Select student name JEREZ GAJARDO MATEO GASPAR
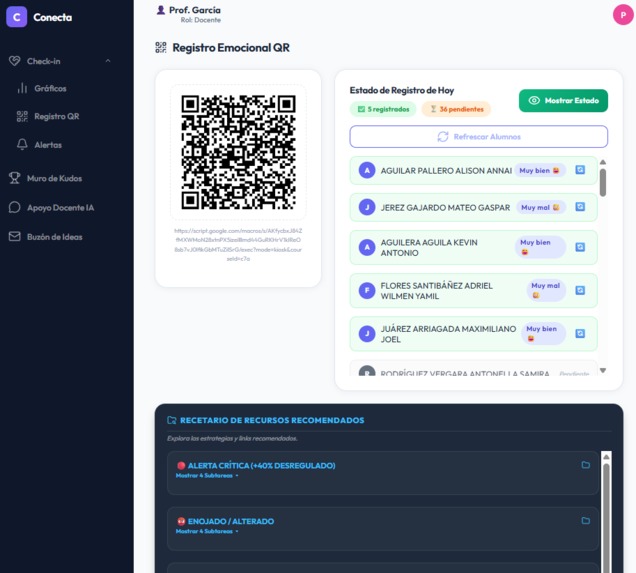The height and width of the screenshot is (573, 636). (x=445, y=208)
